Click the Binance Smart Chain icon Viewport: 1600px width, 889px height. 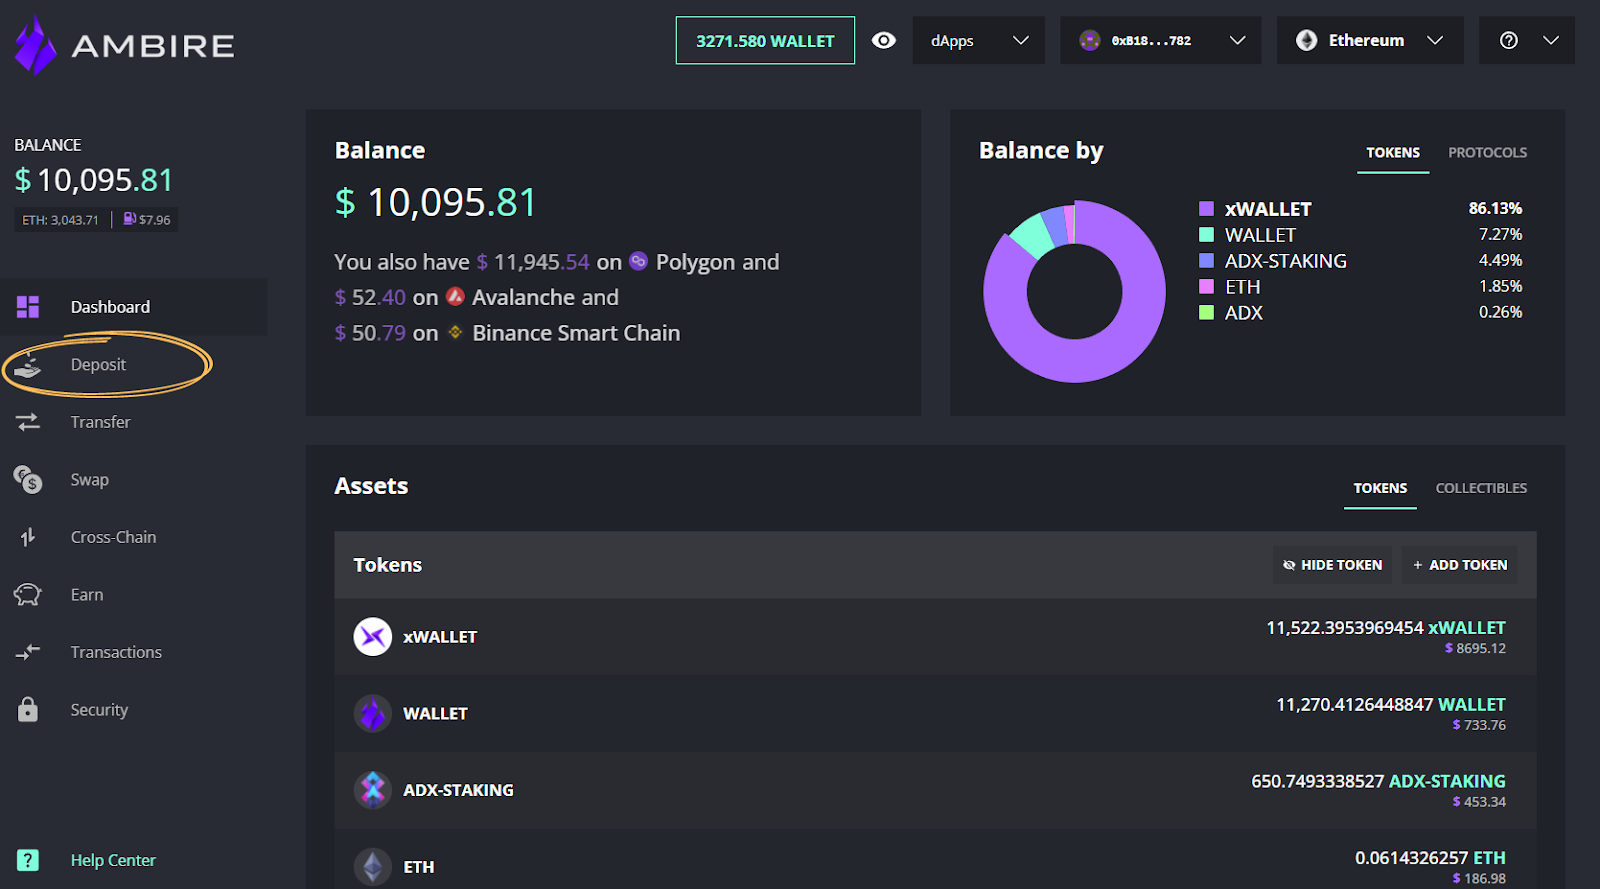coord(455,333)
